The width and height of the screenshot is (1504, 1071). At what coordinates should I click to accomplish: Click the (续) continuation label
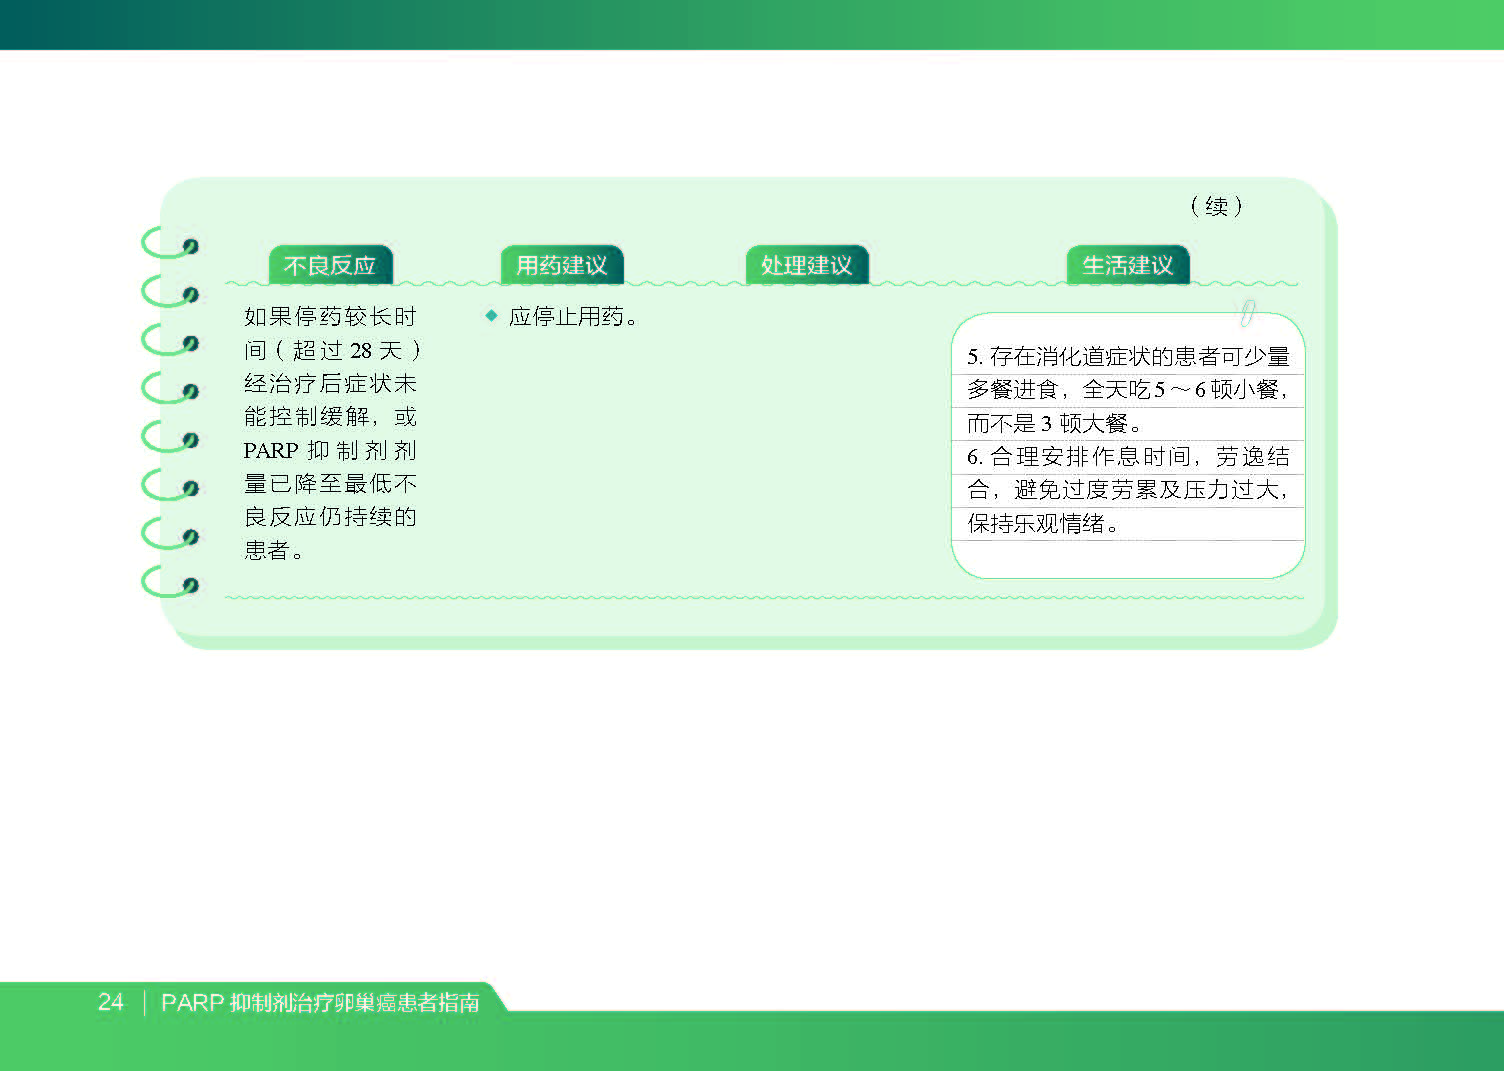pos(1216,206)
